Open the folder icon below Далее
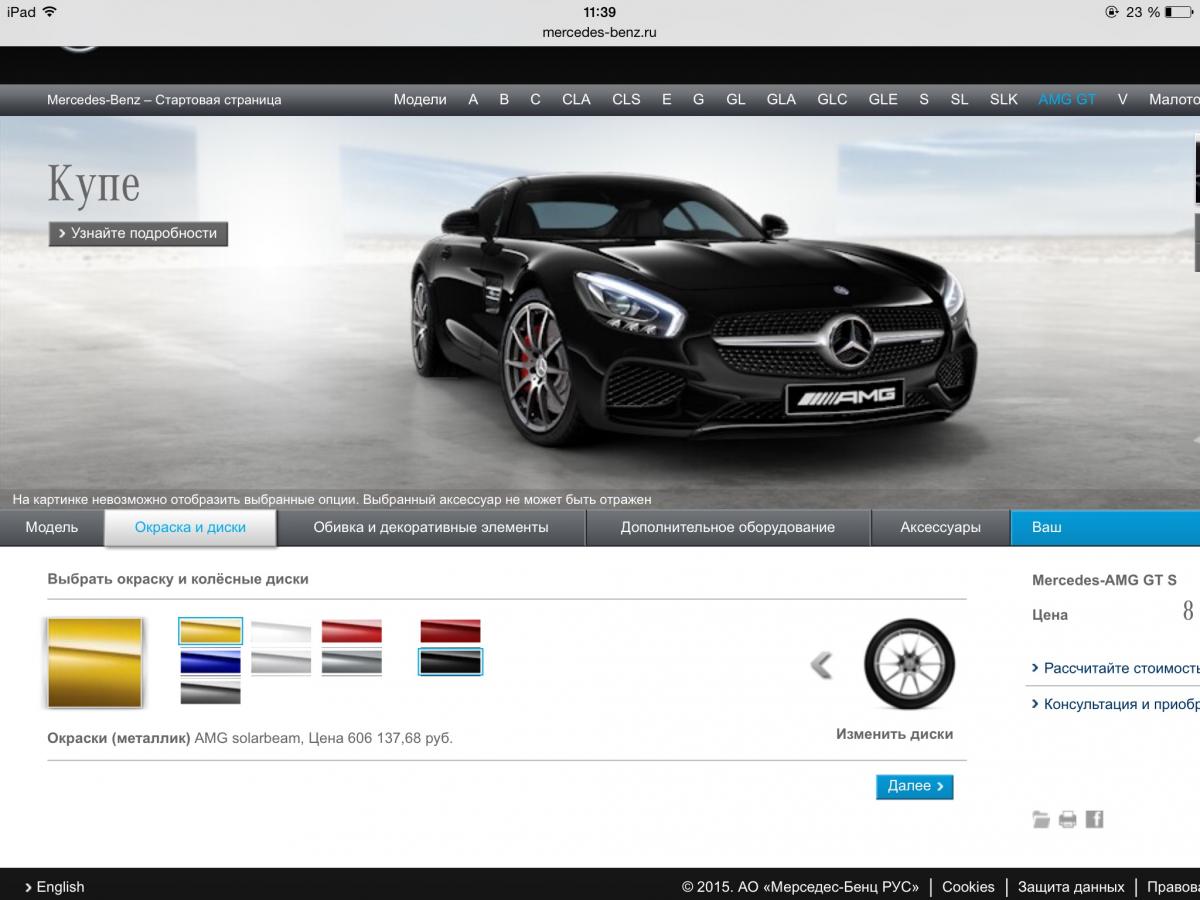The height and width of the screenshot is (900, 1200). (x=1041, y=820)
